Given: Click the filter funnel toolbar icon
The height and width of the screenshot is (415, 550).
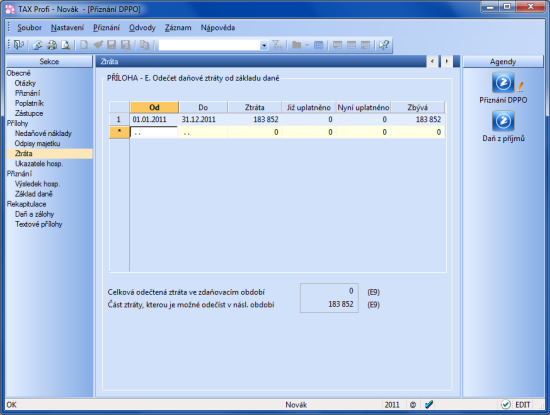Looking at the screenshot, I should click(x=277, y=45).
